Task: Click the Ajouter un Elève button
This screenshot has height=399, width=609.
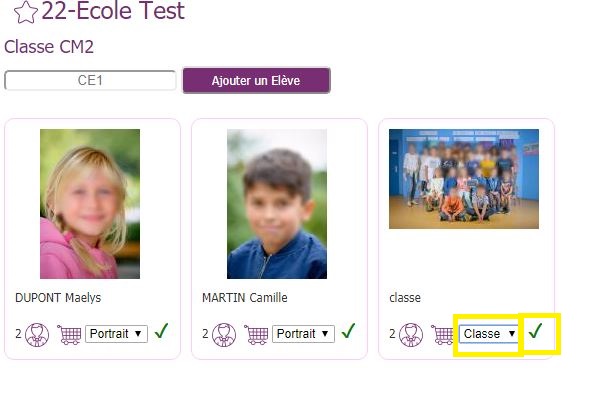Action: pos(256,80)
